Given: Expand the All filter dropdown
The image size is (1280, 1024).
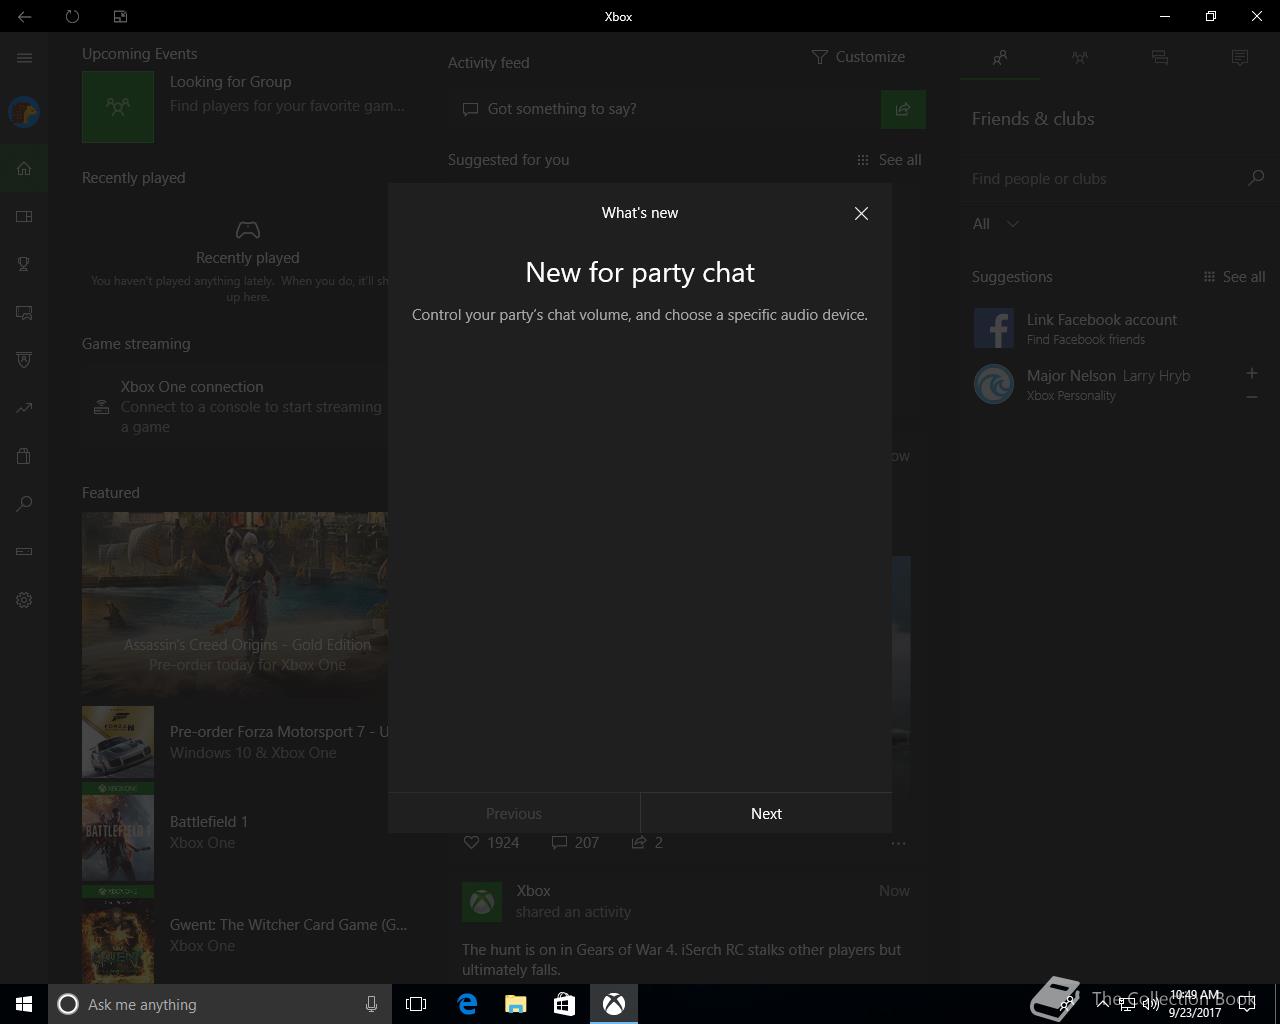Looking at the screenshot, I should [996, 223].
